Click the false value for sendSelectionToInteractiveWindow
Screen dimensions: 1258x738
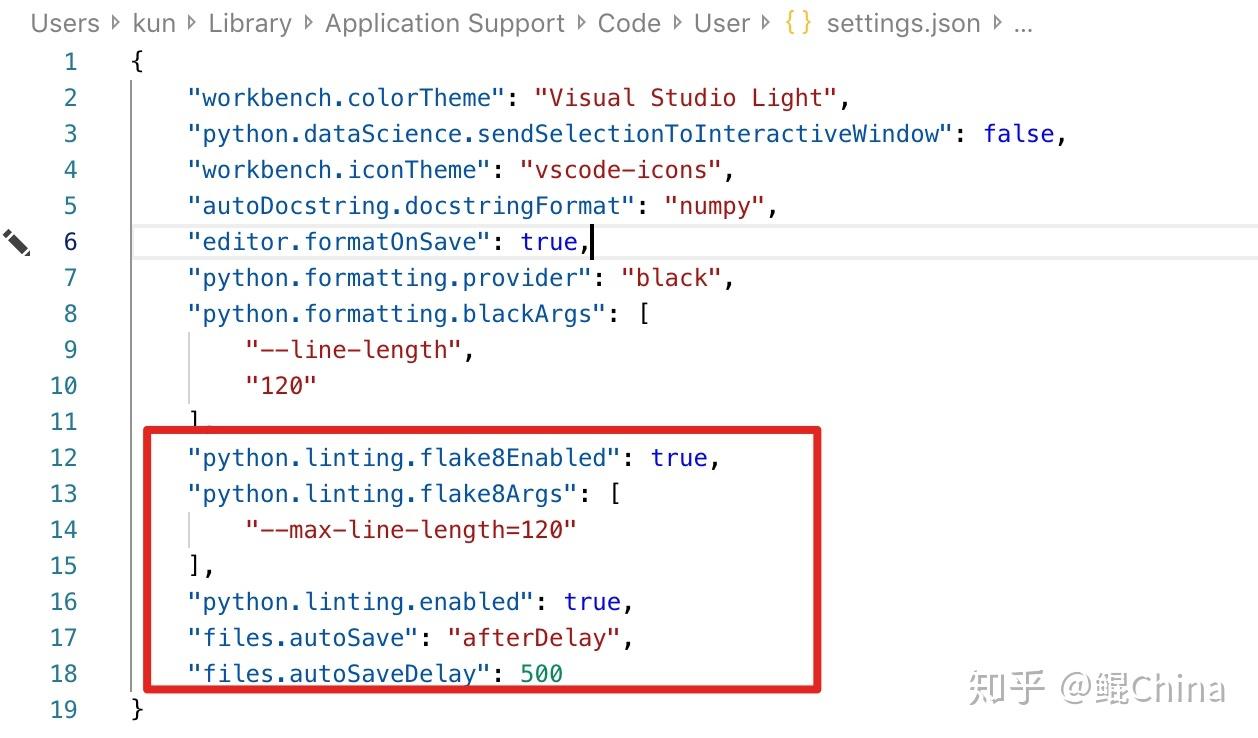pyautogui.click(x=1018, y=134)
